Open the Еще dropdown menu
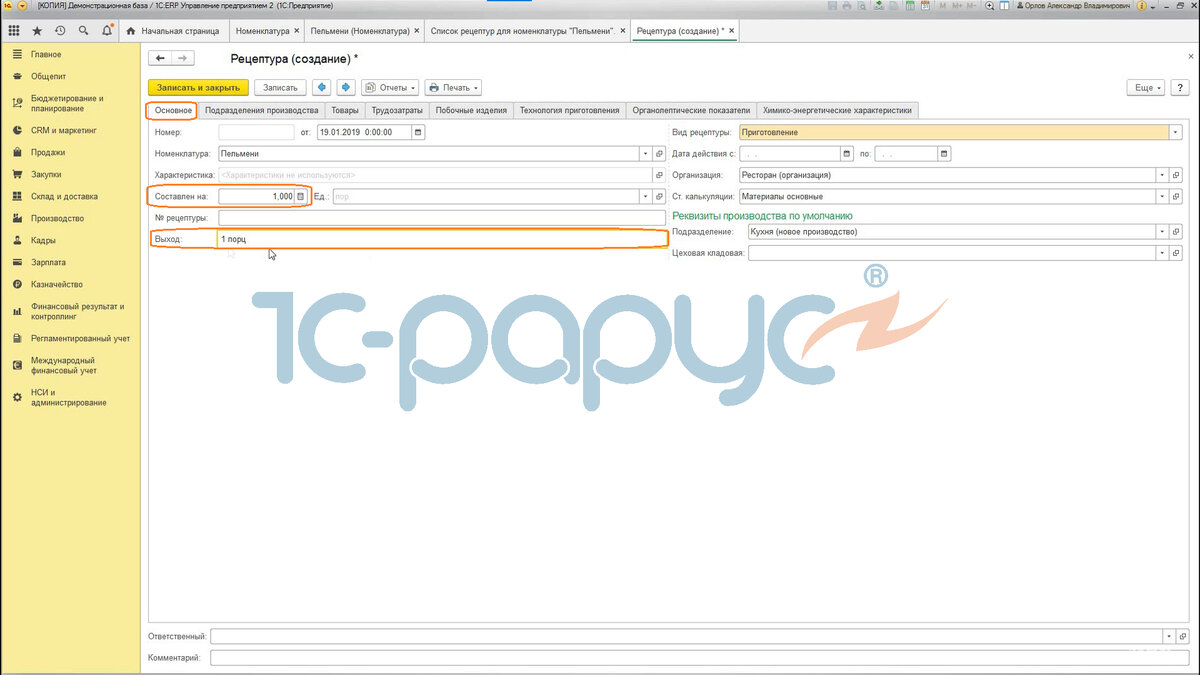The image size is (1200, 675). pos(1146,88)
